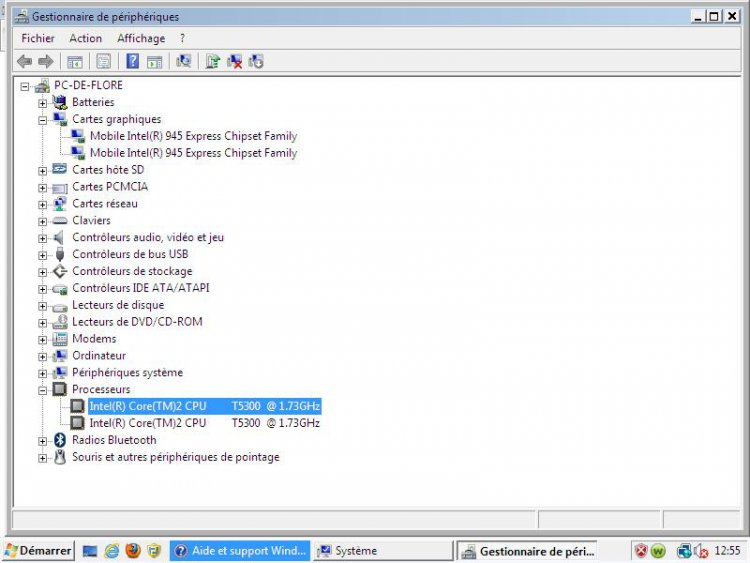The height and width of the screenshot is (563, 750).
Task: Switch to Aide et support Windows taskbar button
Action: pos(240,551)
